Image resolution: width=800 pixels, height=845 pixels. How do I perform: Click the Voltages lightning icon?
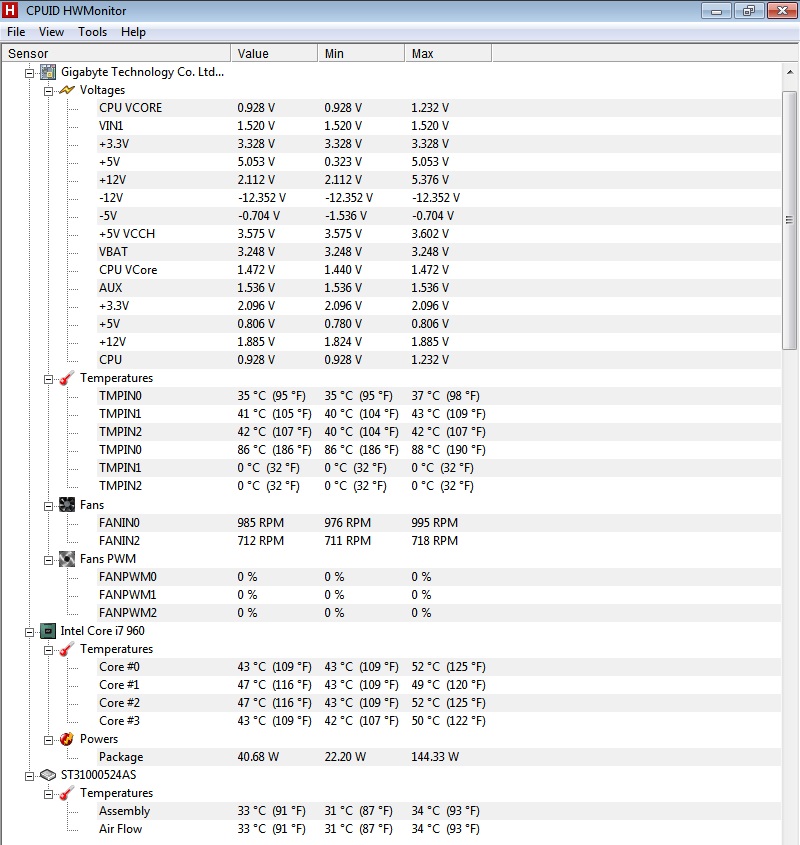(x=67, y=90)
